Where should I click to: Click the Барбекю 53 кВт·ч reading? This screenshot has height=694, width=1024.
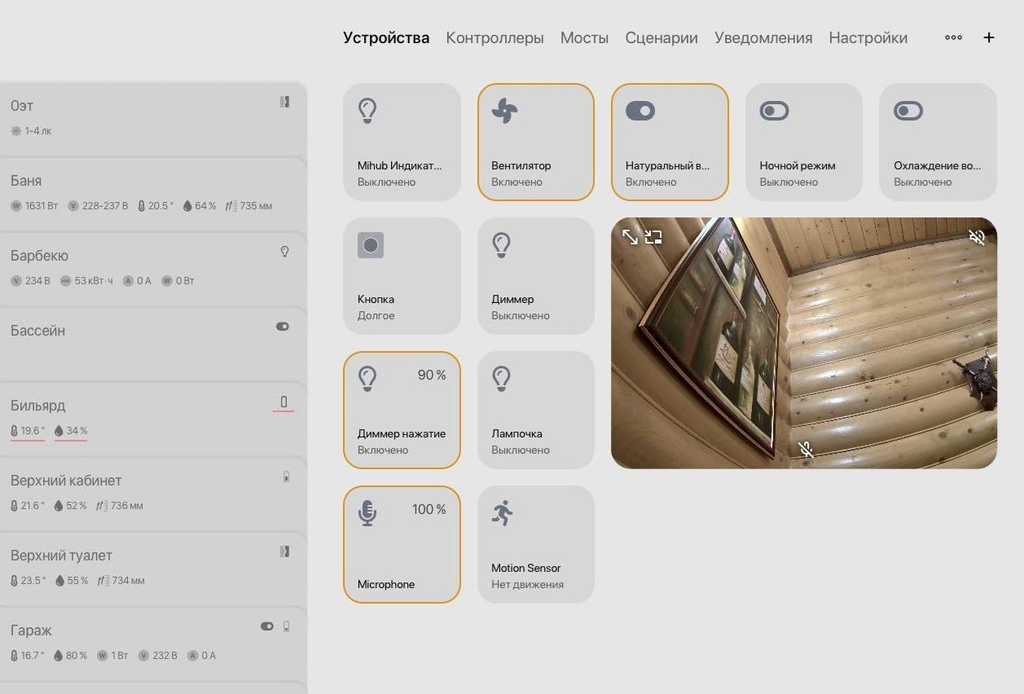86,281
